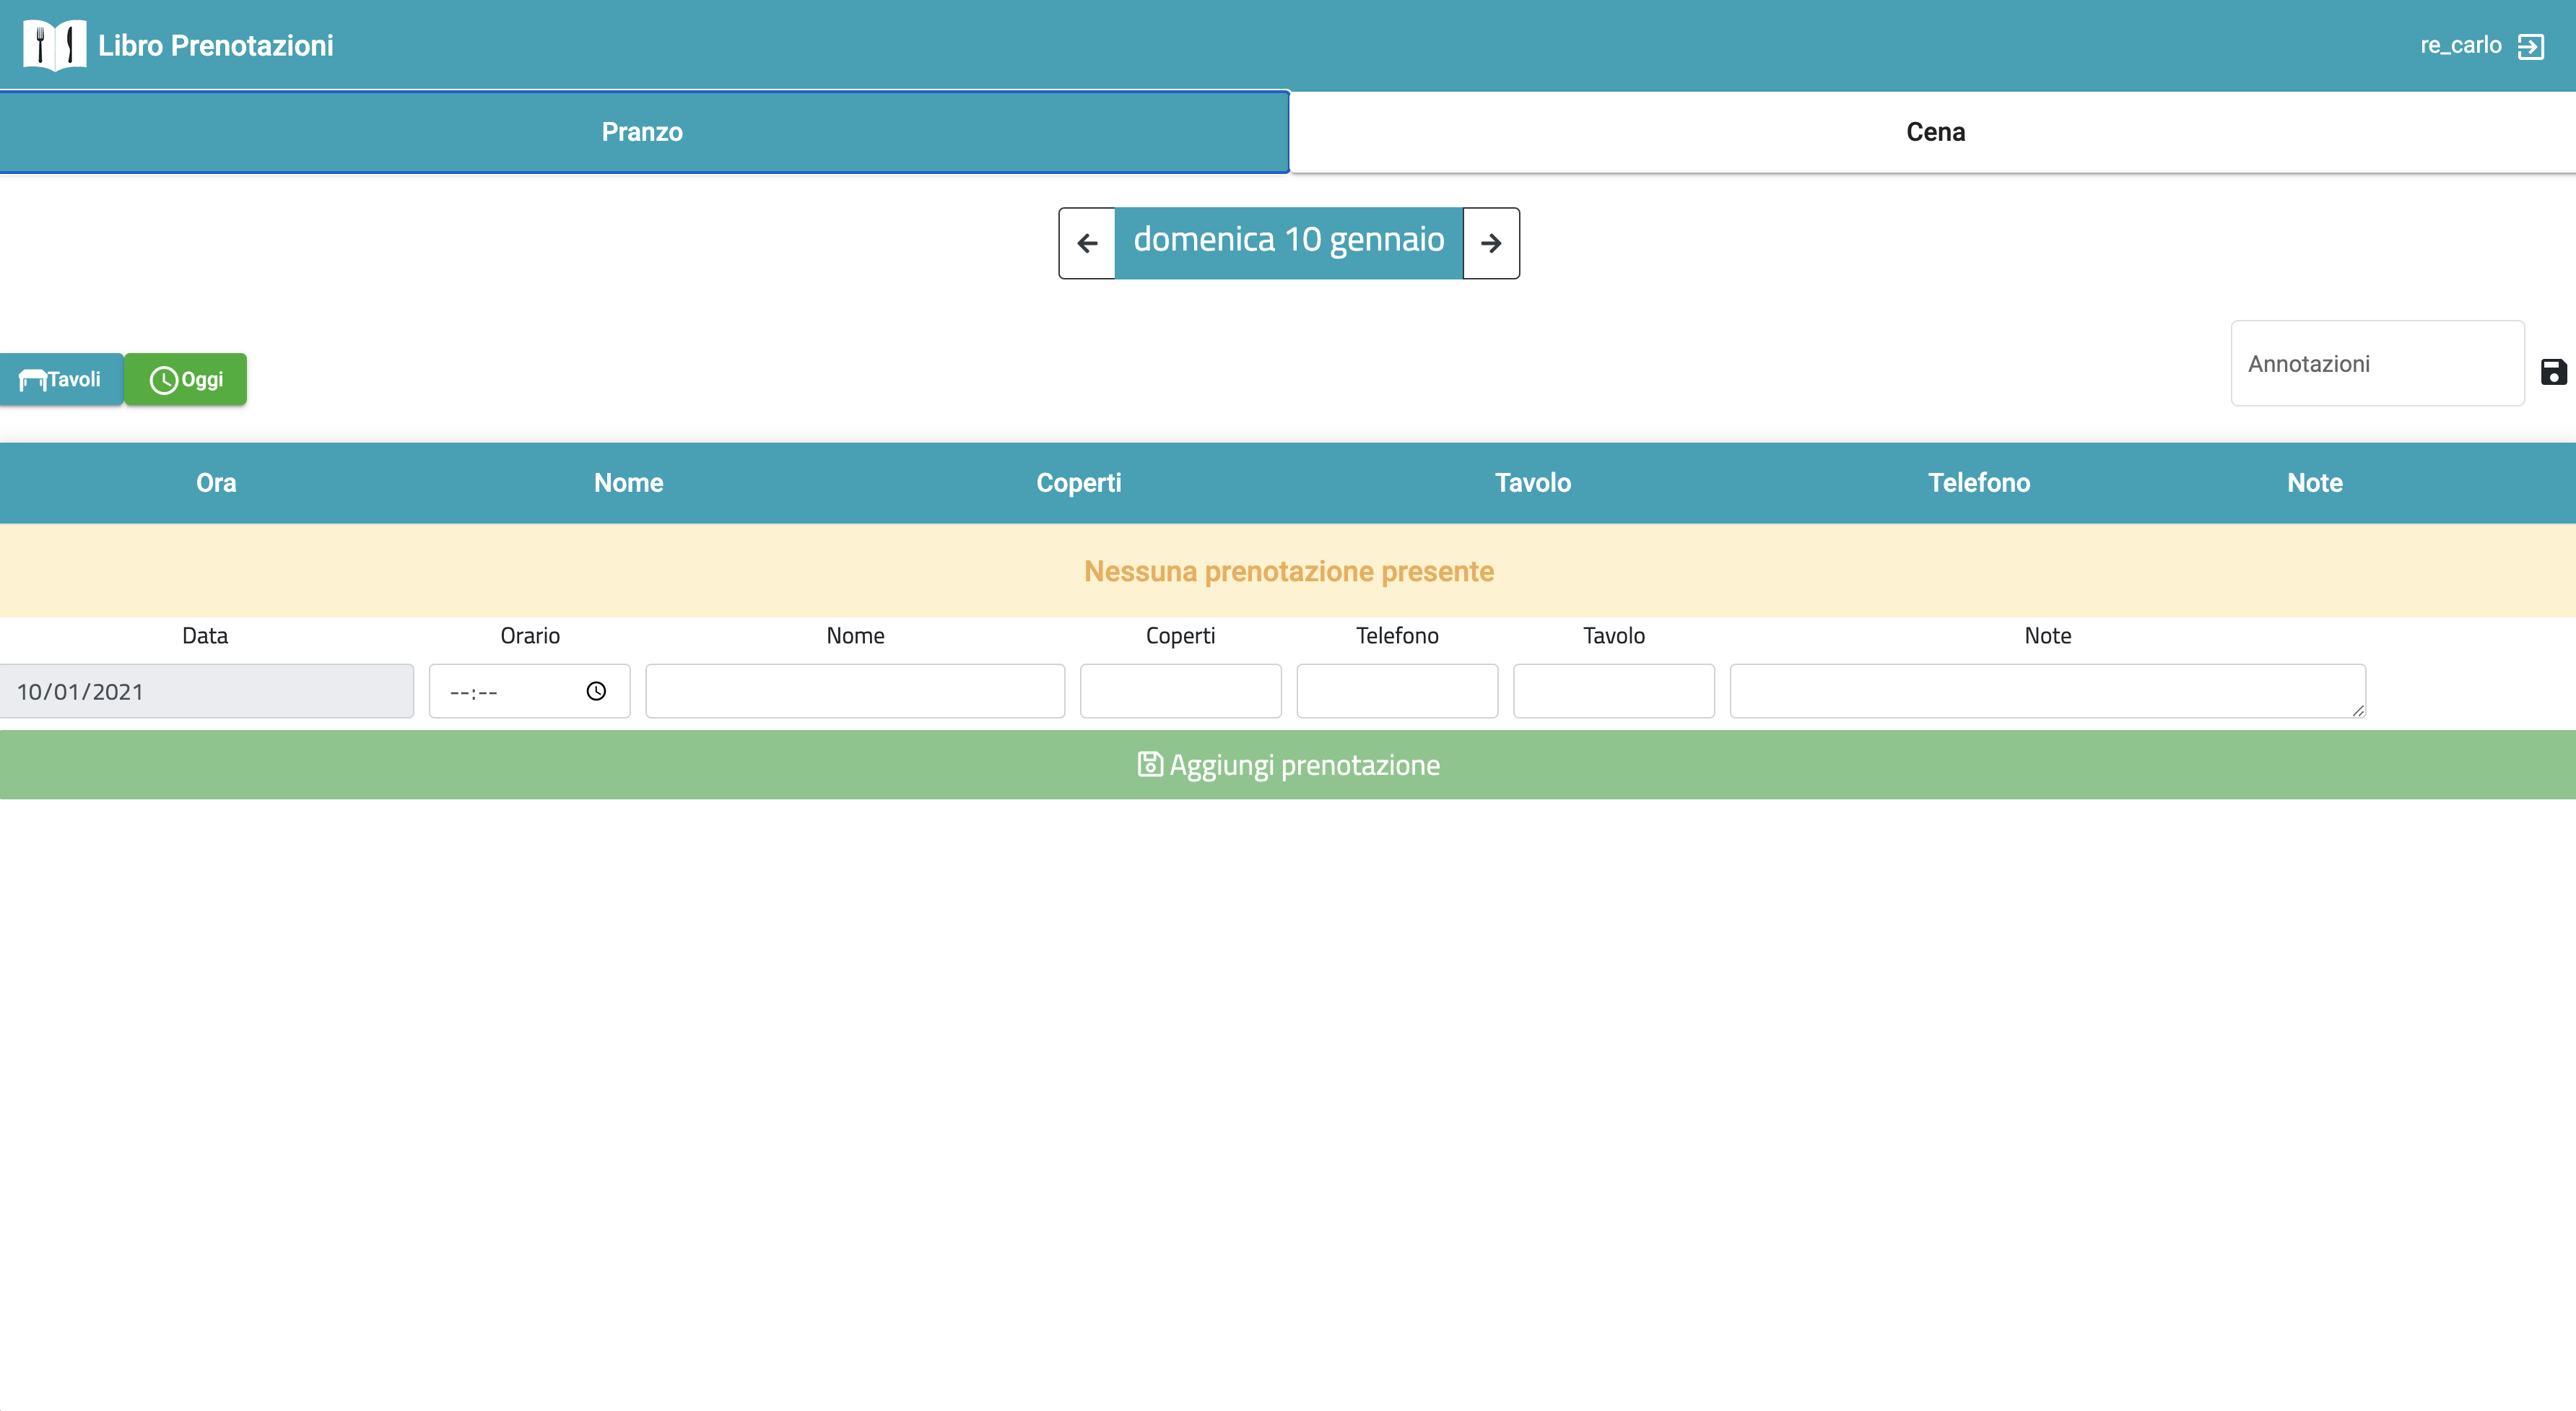The height and width of the screenshot is (1411, 2576).
Task: Focus the Annotazioni text field
Action: click(2377, 363)
